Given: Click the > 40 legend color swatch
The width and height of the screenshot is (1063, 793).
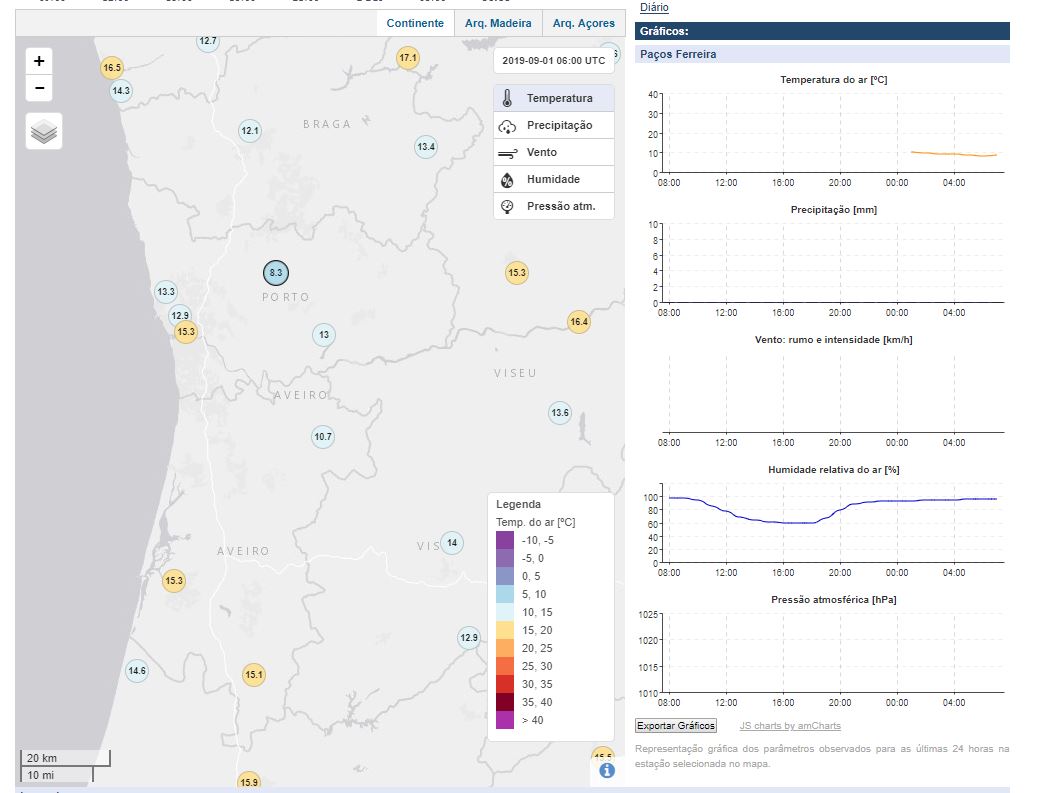Looking at the screenshot, I should coord(505,720).
